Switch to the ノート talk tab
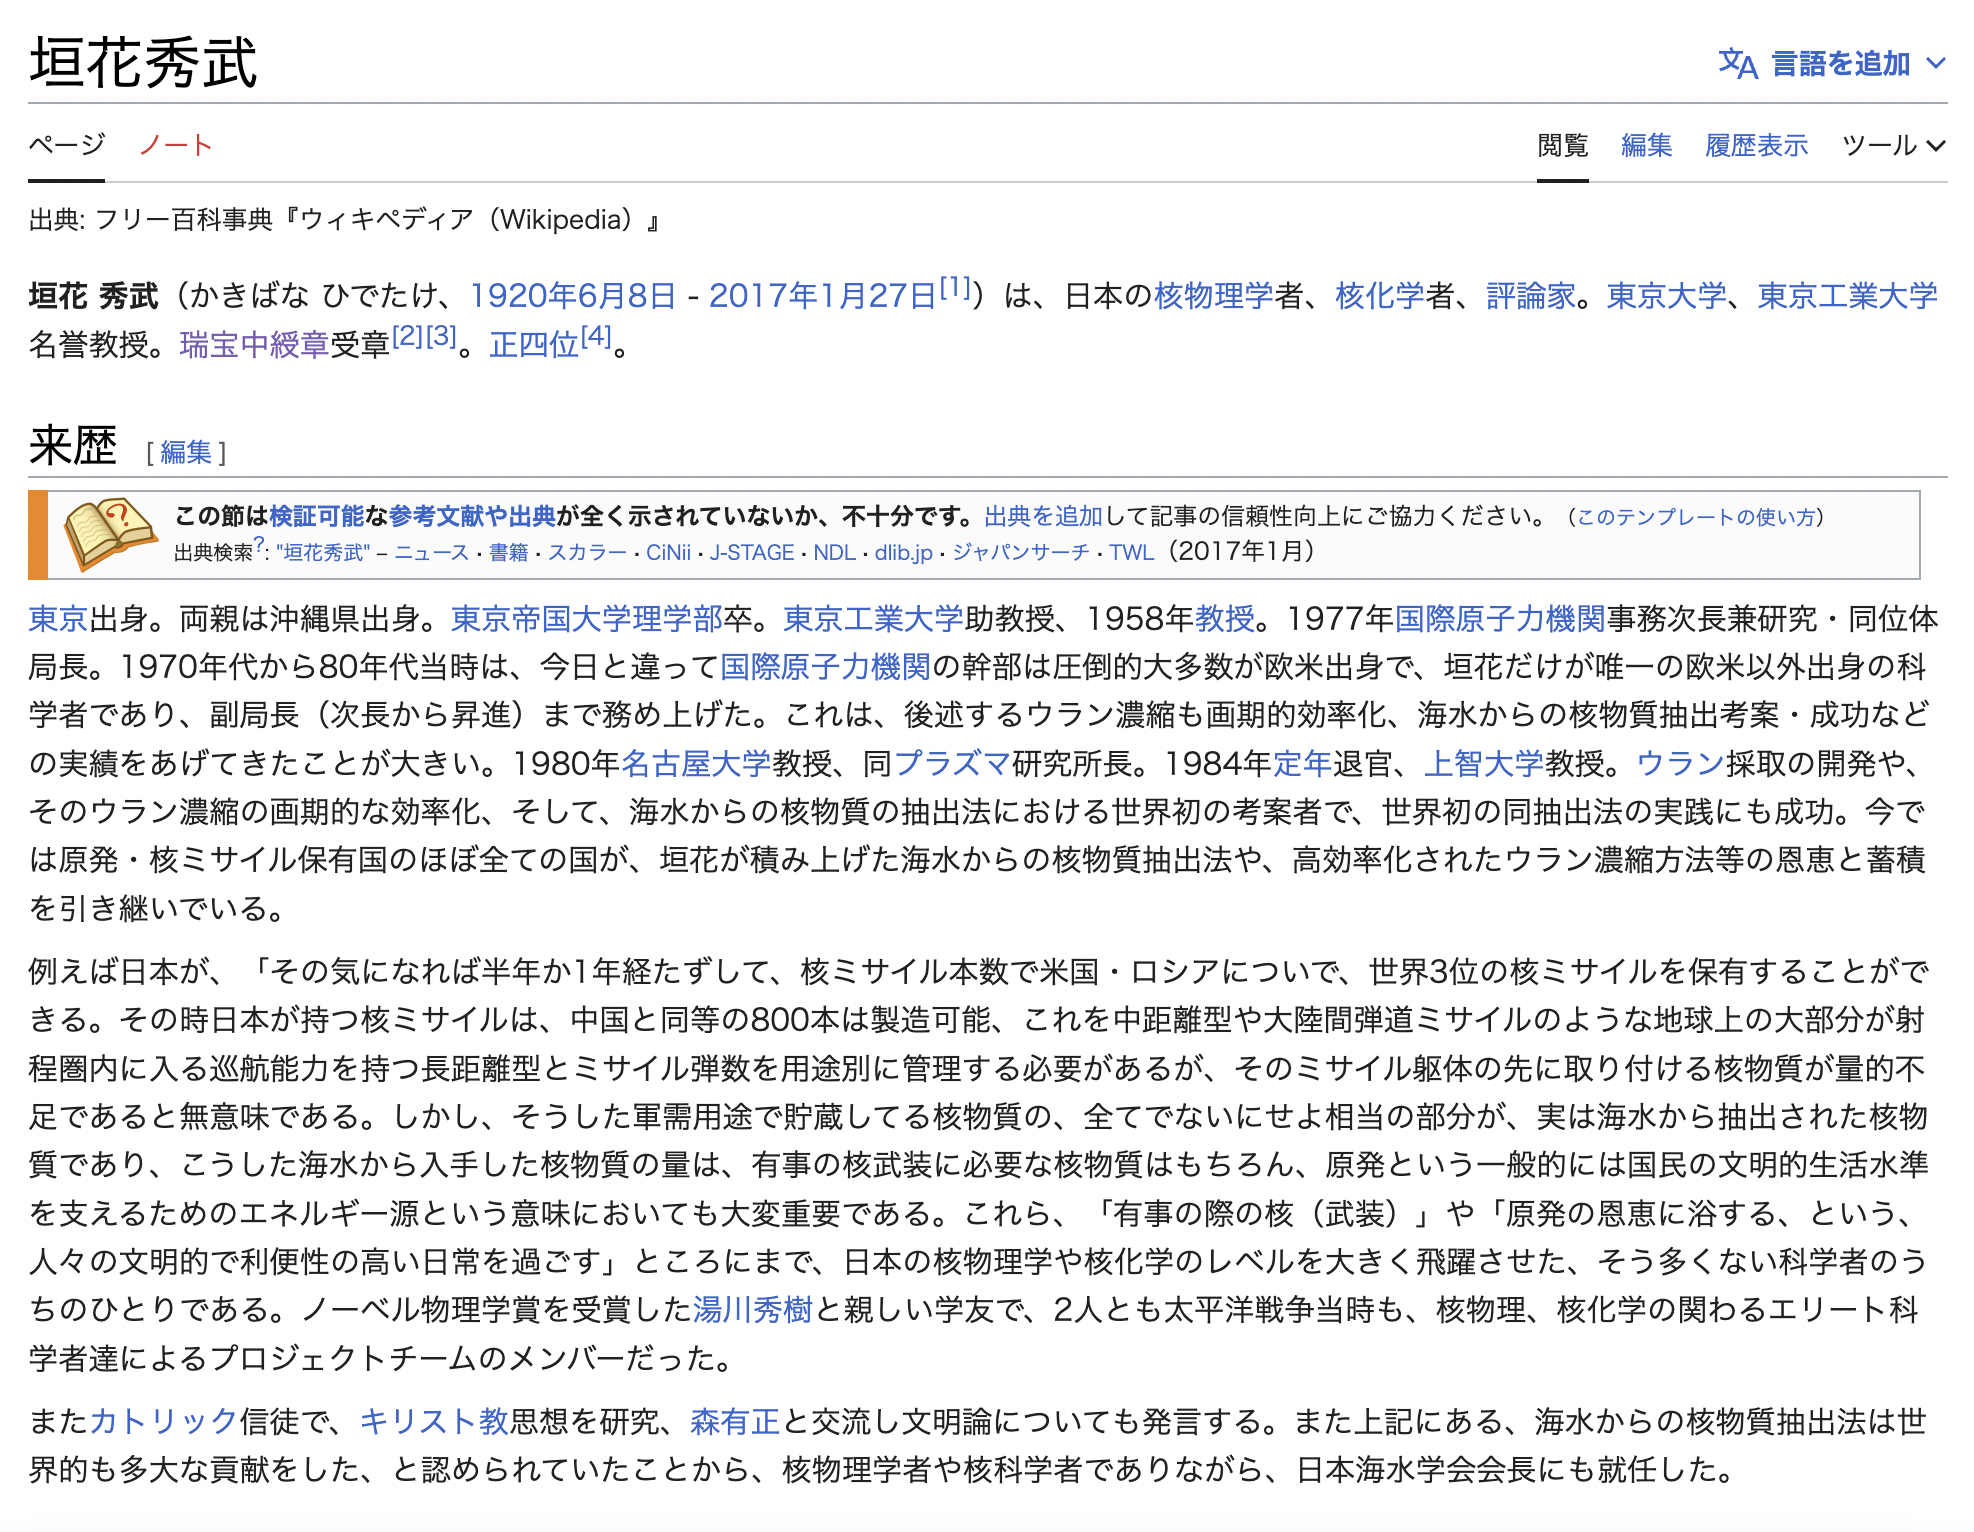 (175, 146)
